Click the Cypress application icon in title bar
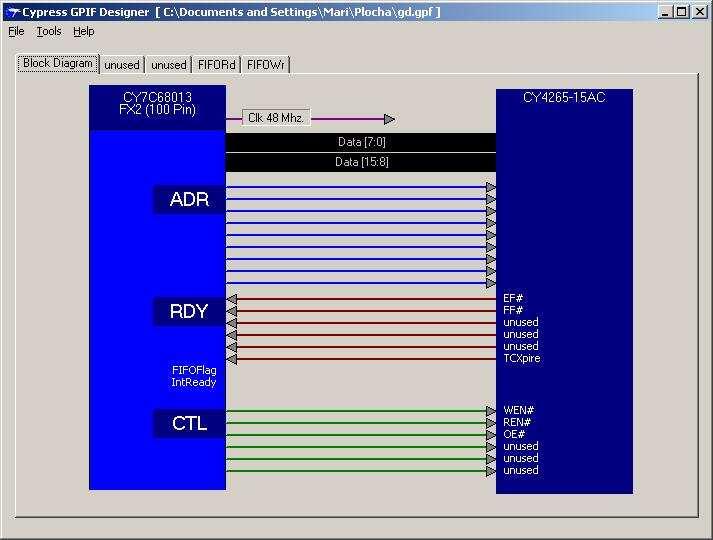713x540 pixels. coord(13,12)
